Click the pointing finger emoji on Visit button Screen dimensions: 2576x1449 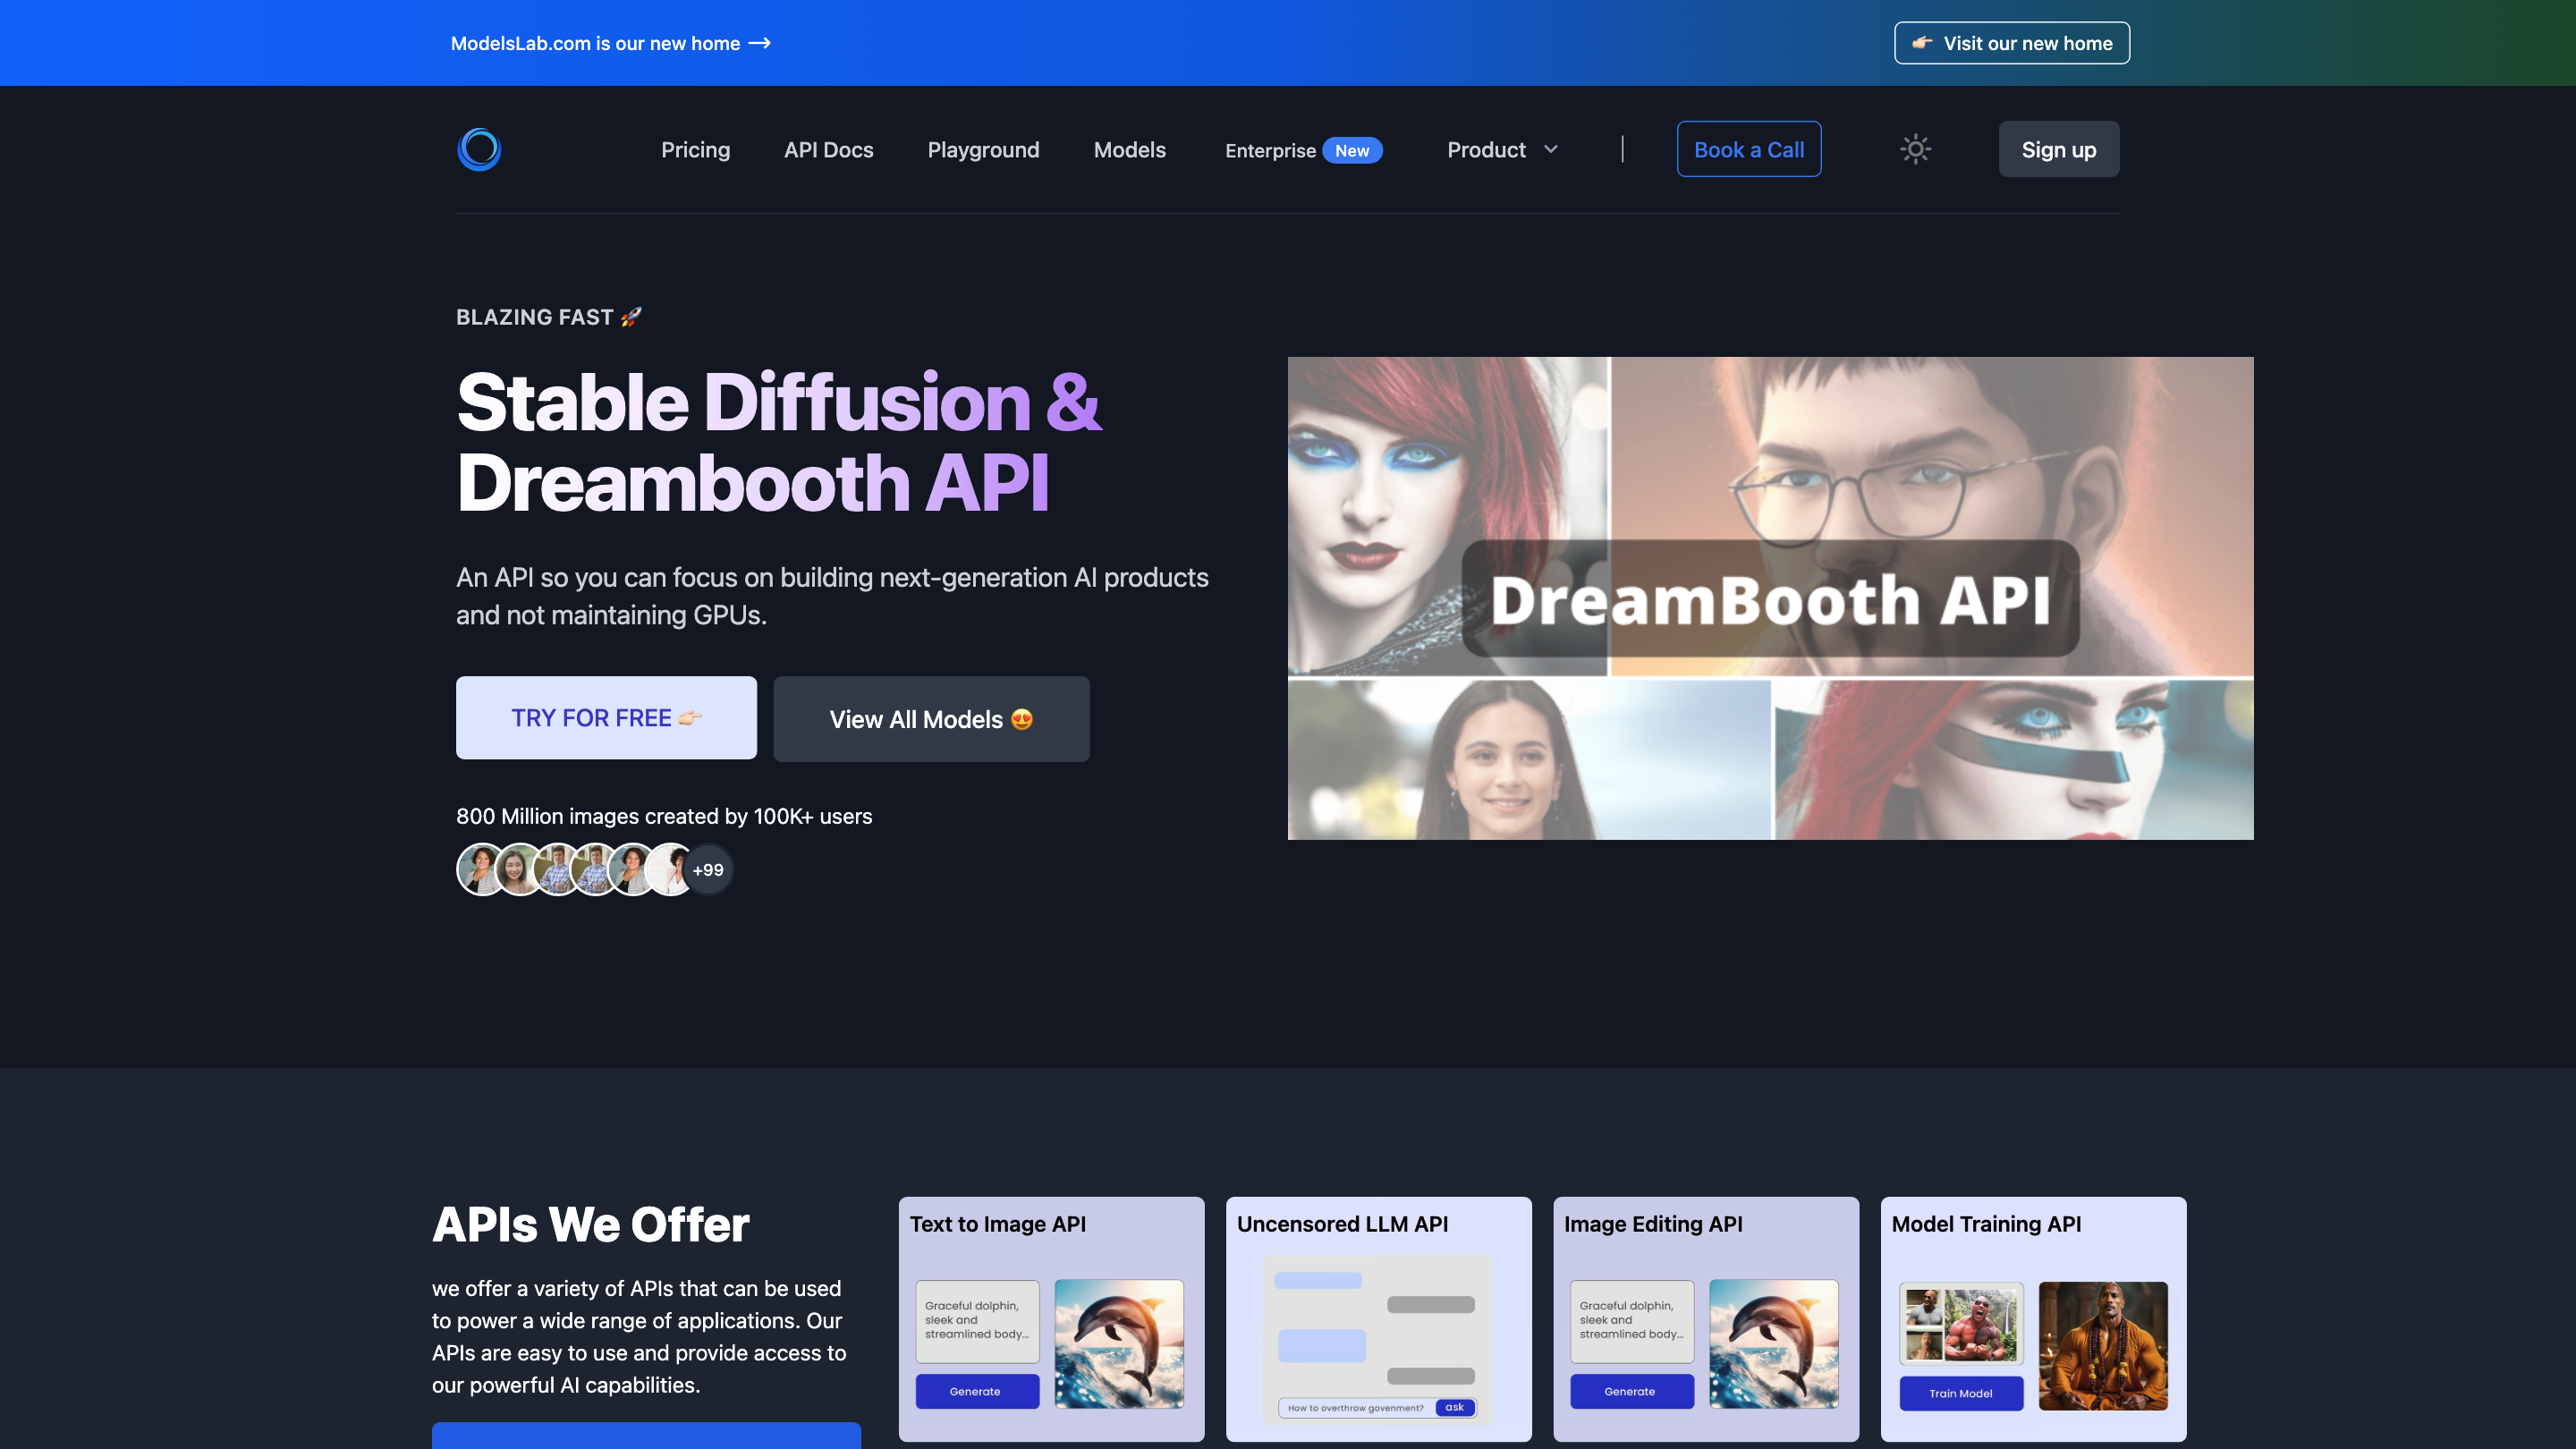1921,43
